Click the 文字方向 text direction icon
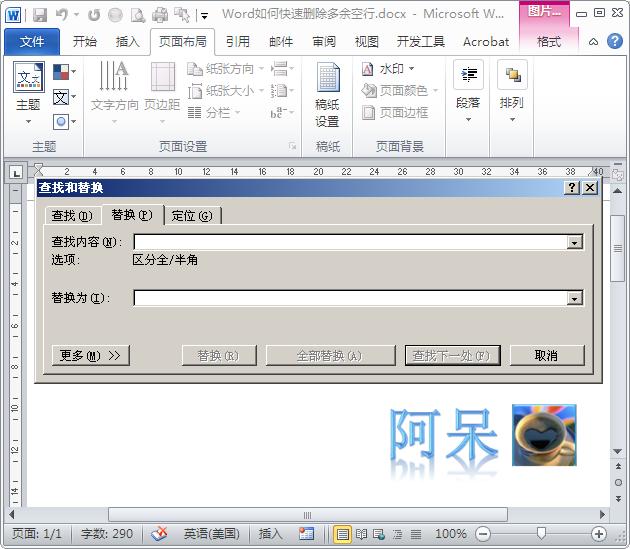The height and width of the screenshot is (549, 630). (114, 76)
